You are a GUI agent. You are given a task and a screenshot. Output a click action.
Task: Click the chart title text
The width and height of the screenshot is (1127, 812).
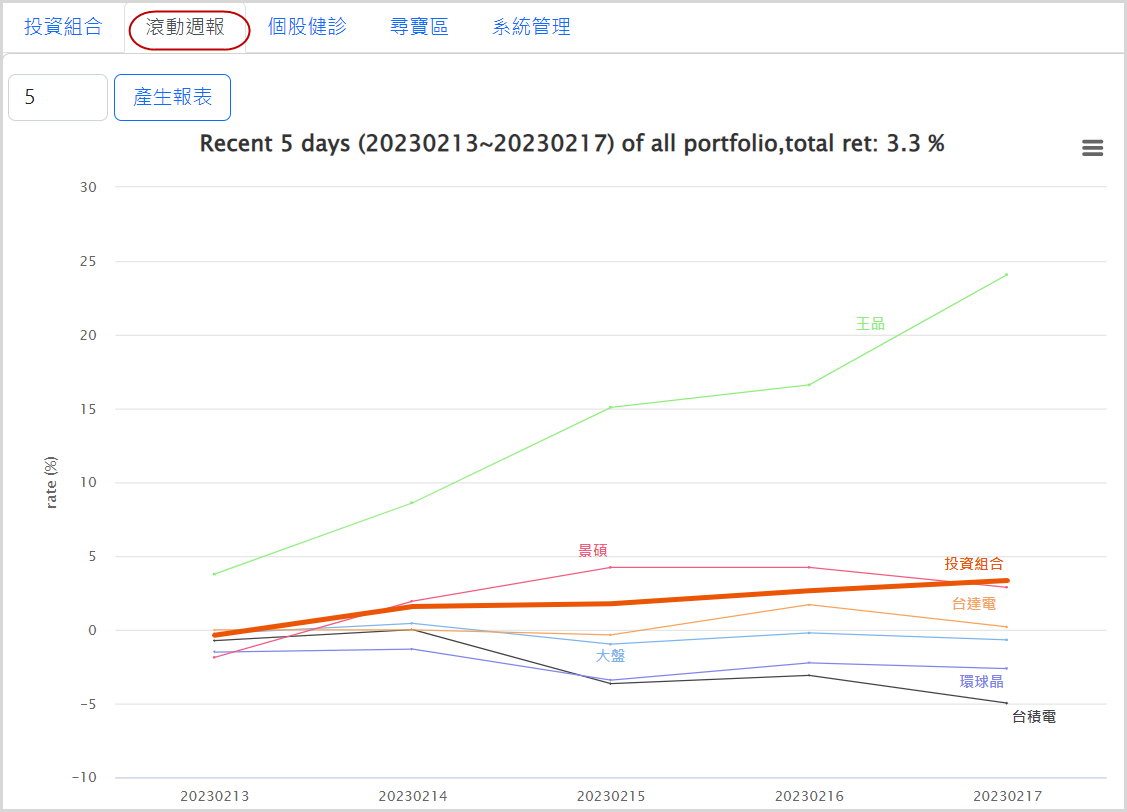[572, 143]
